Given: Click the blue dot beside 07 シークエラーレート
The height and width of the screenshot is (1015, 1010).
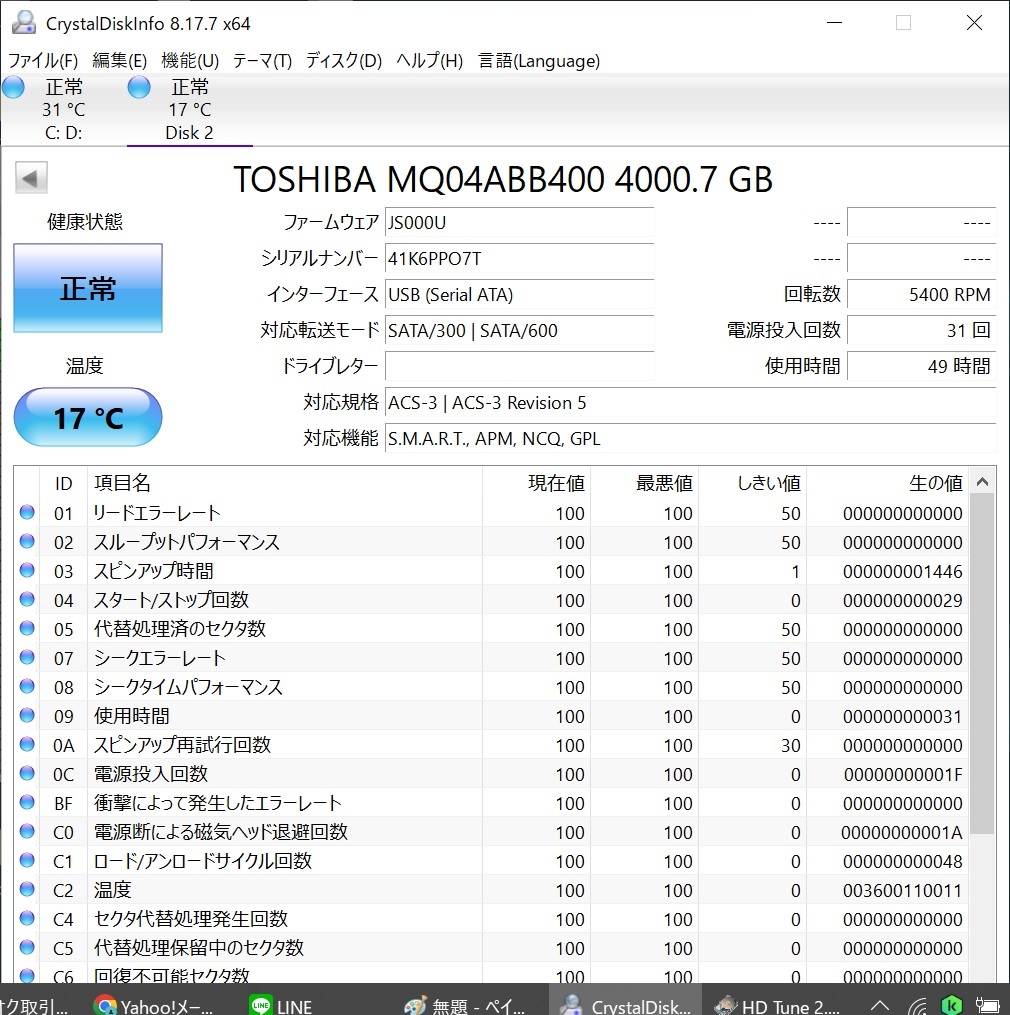Looking at the screenshot, I should pos(27,658).
